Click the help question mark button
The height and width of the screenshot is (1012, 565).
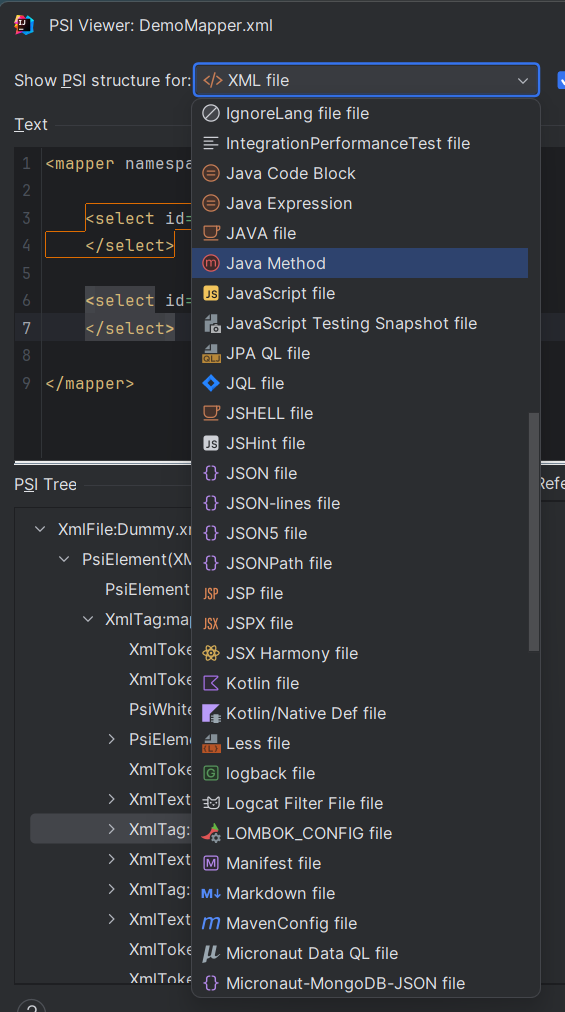click(x=31, y=1006)
